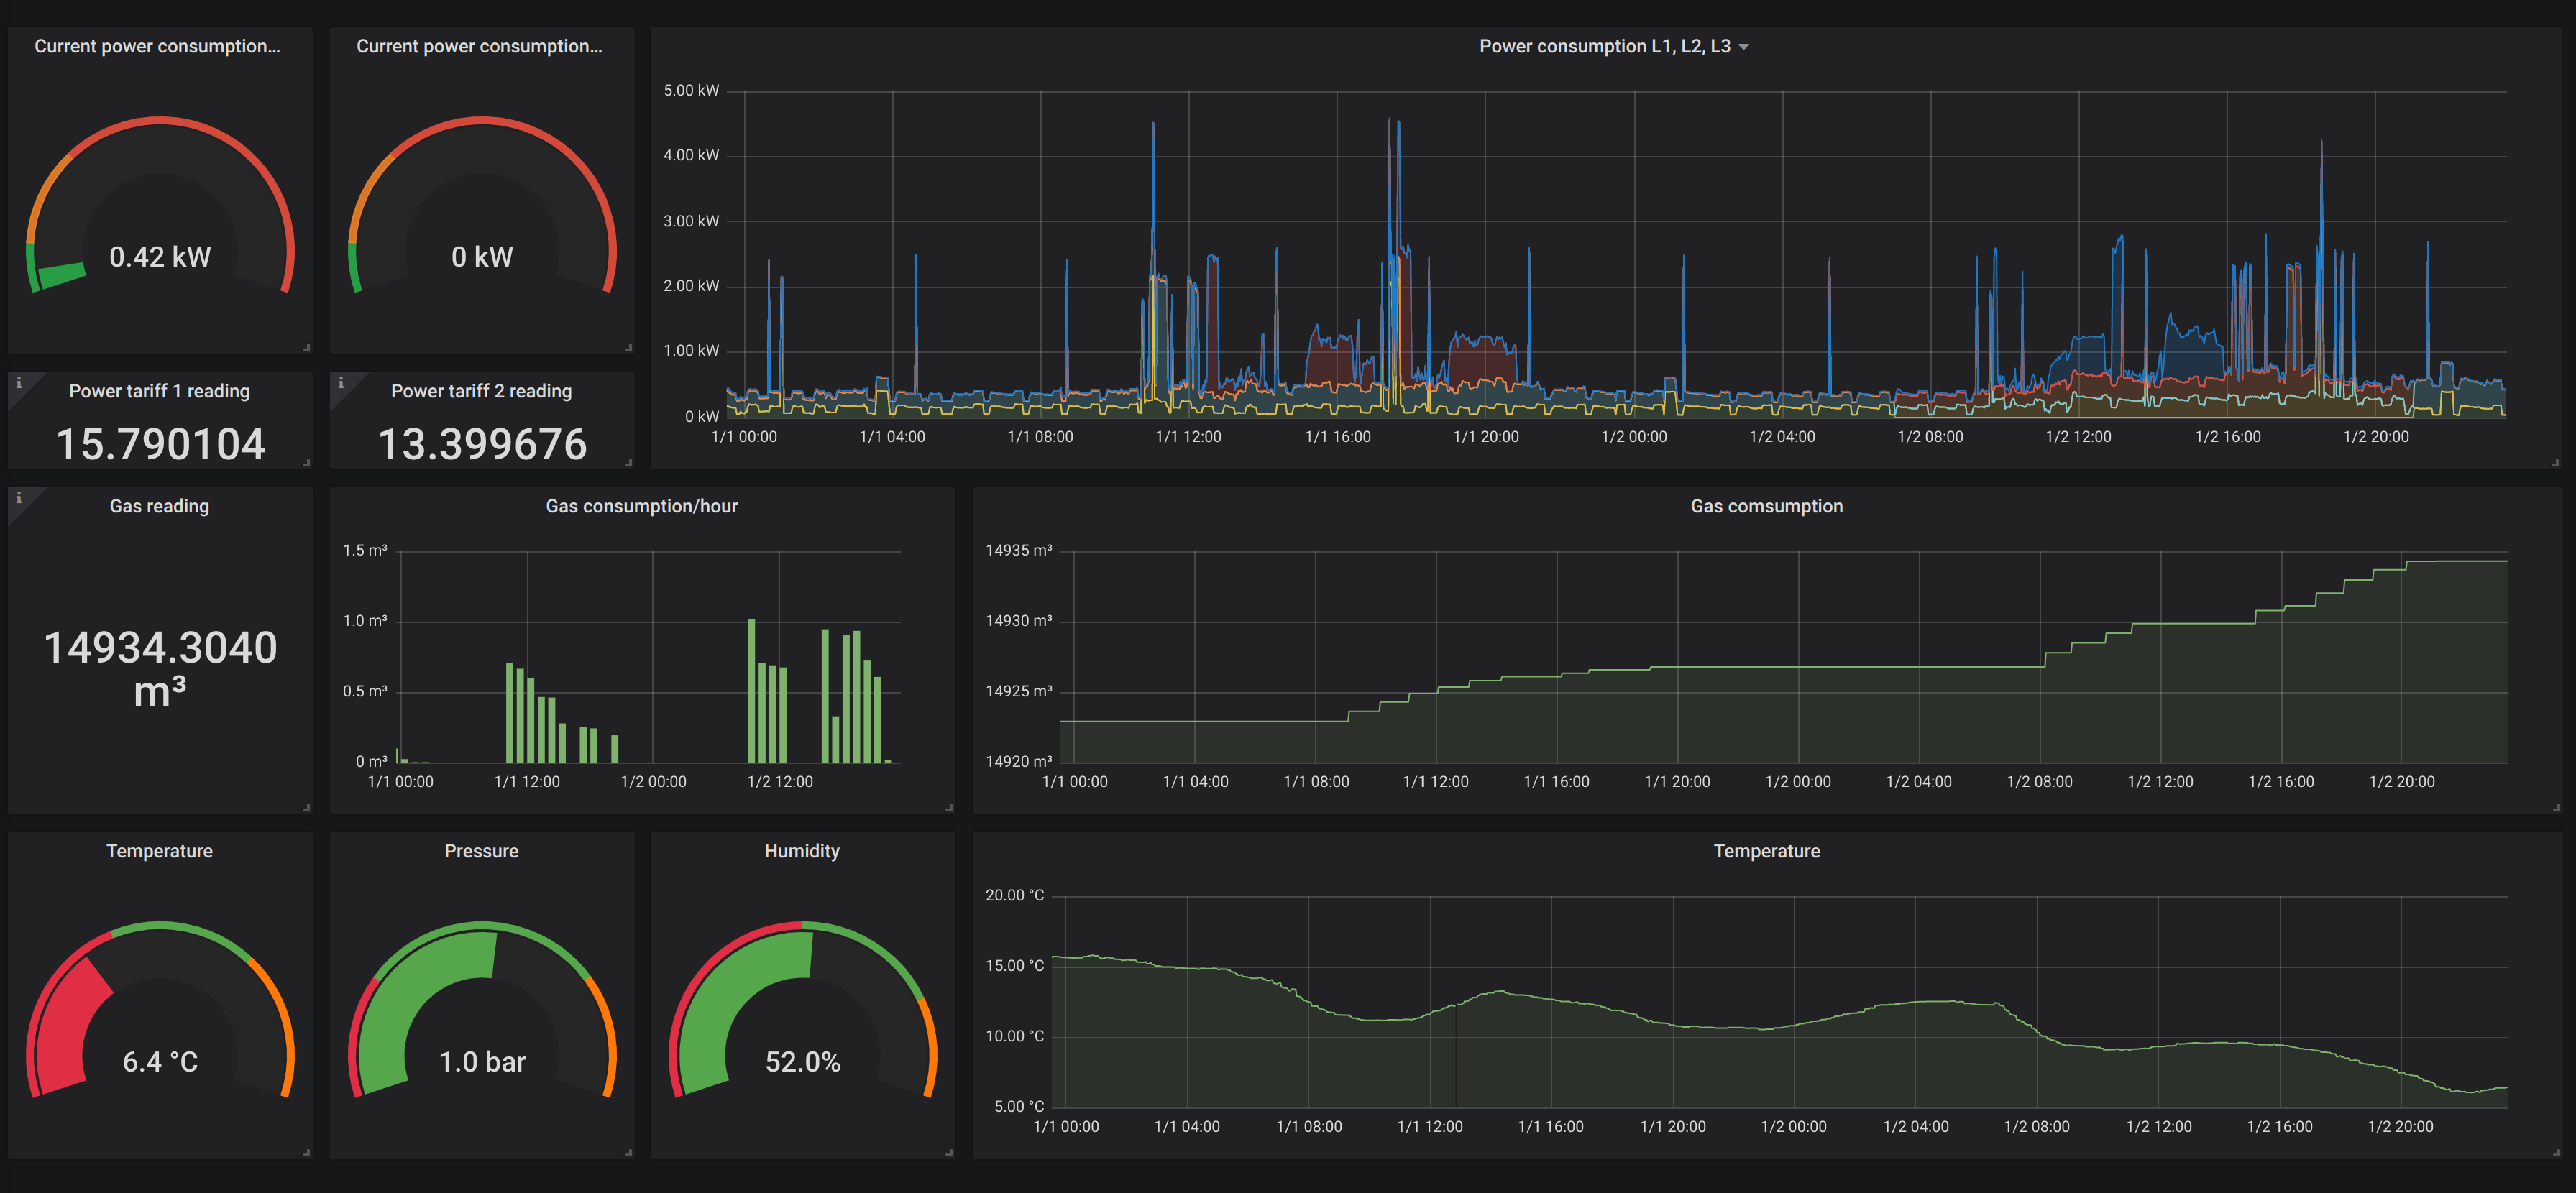Click the info icon on Gas reading panel

(x=18, y=498)
